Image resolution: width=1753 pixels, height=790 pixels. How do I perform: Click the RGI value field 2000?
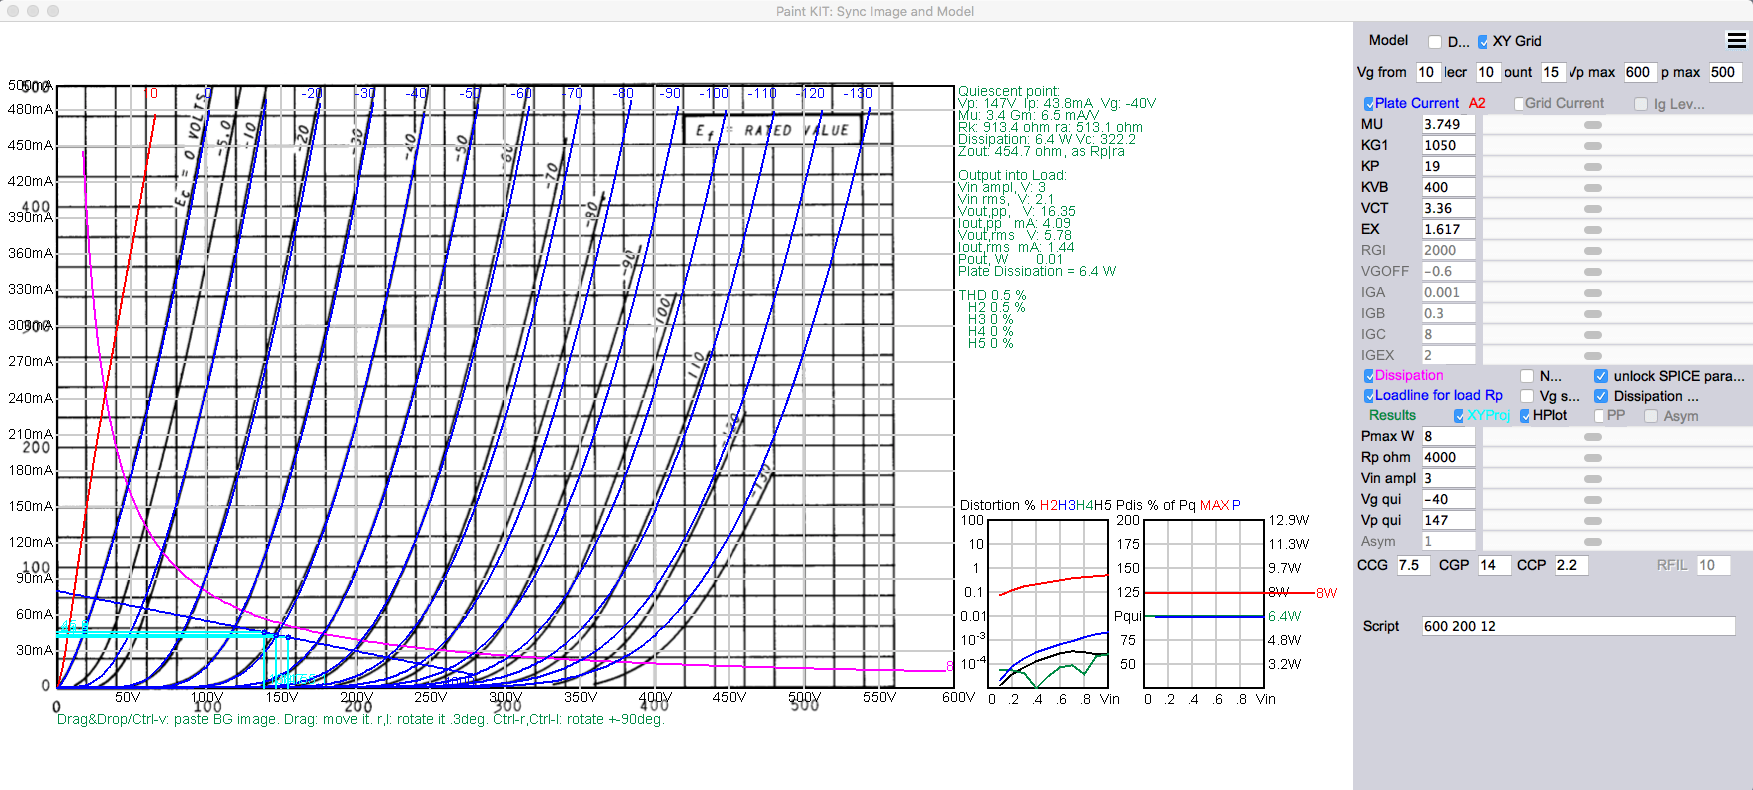(1448, 251)
